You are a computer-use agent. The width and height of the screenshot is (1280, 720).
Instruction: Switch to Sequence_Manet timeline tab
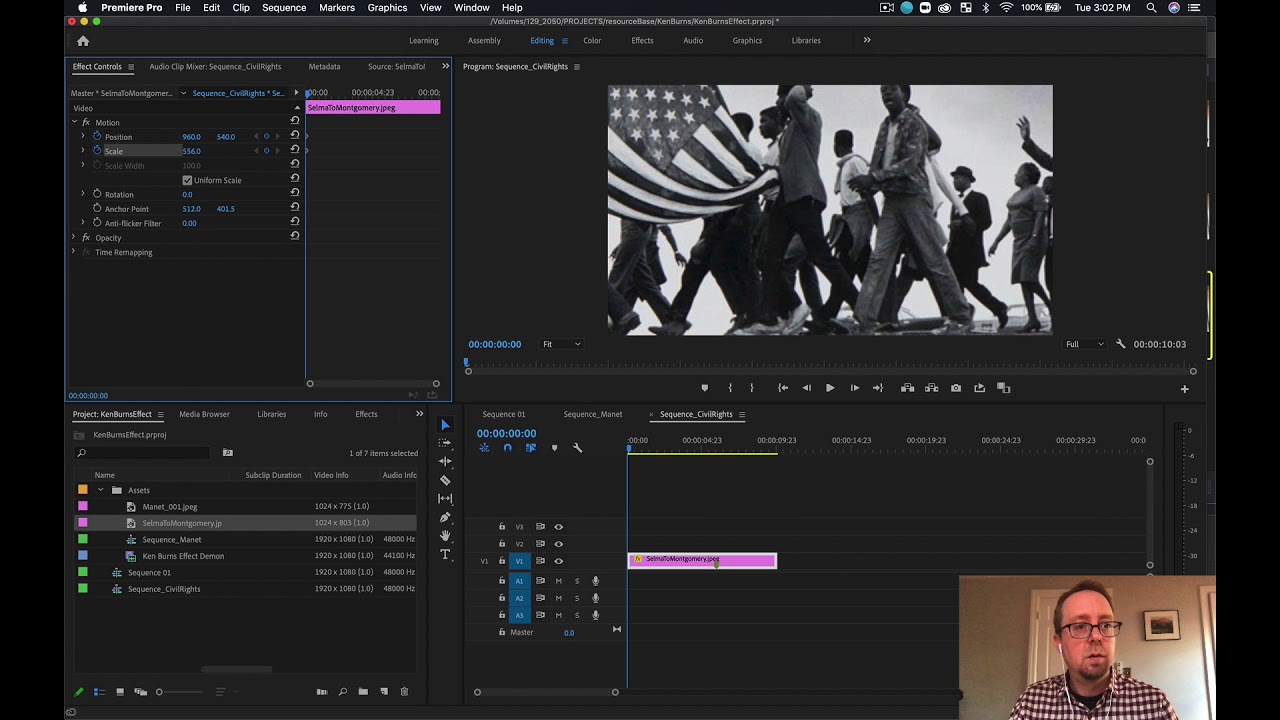[x=593, y=414]
